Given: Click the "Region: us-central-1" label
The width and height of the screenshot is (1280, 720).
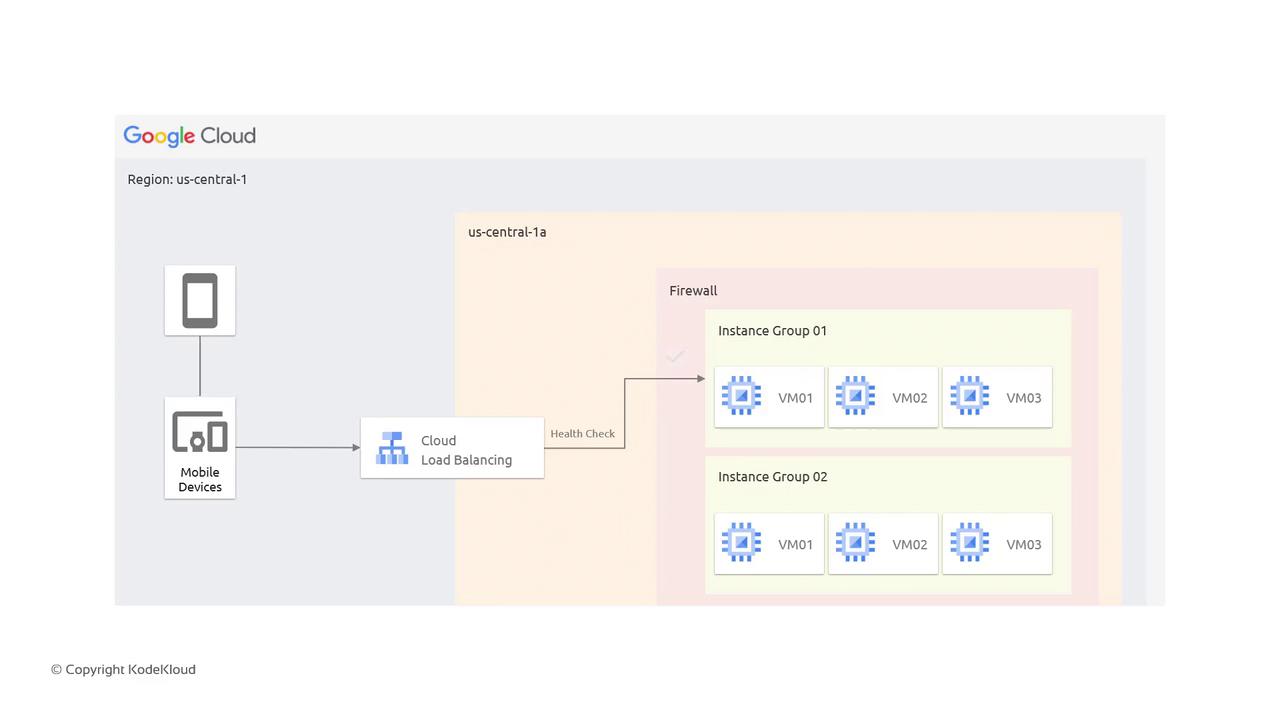Looking at the screenshot, I should point(187,180).
